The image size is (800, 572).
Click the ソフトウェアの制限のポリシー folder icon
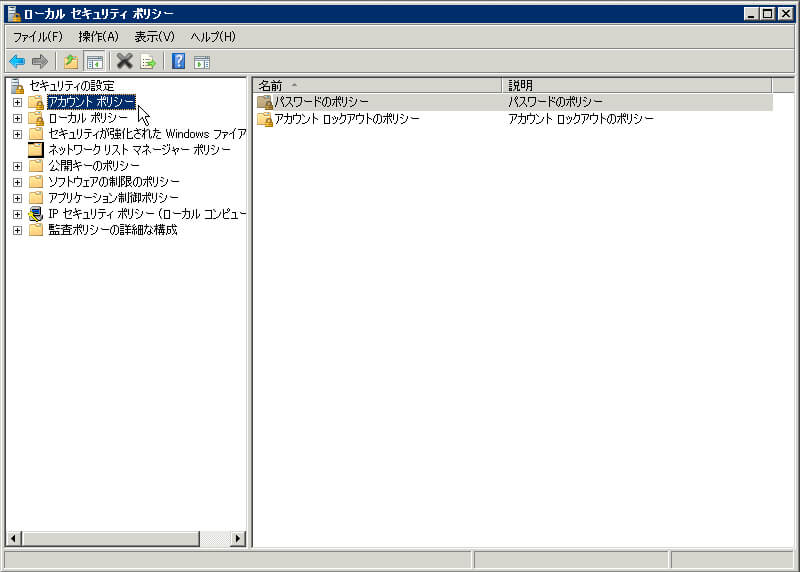(36, 181)
